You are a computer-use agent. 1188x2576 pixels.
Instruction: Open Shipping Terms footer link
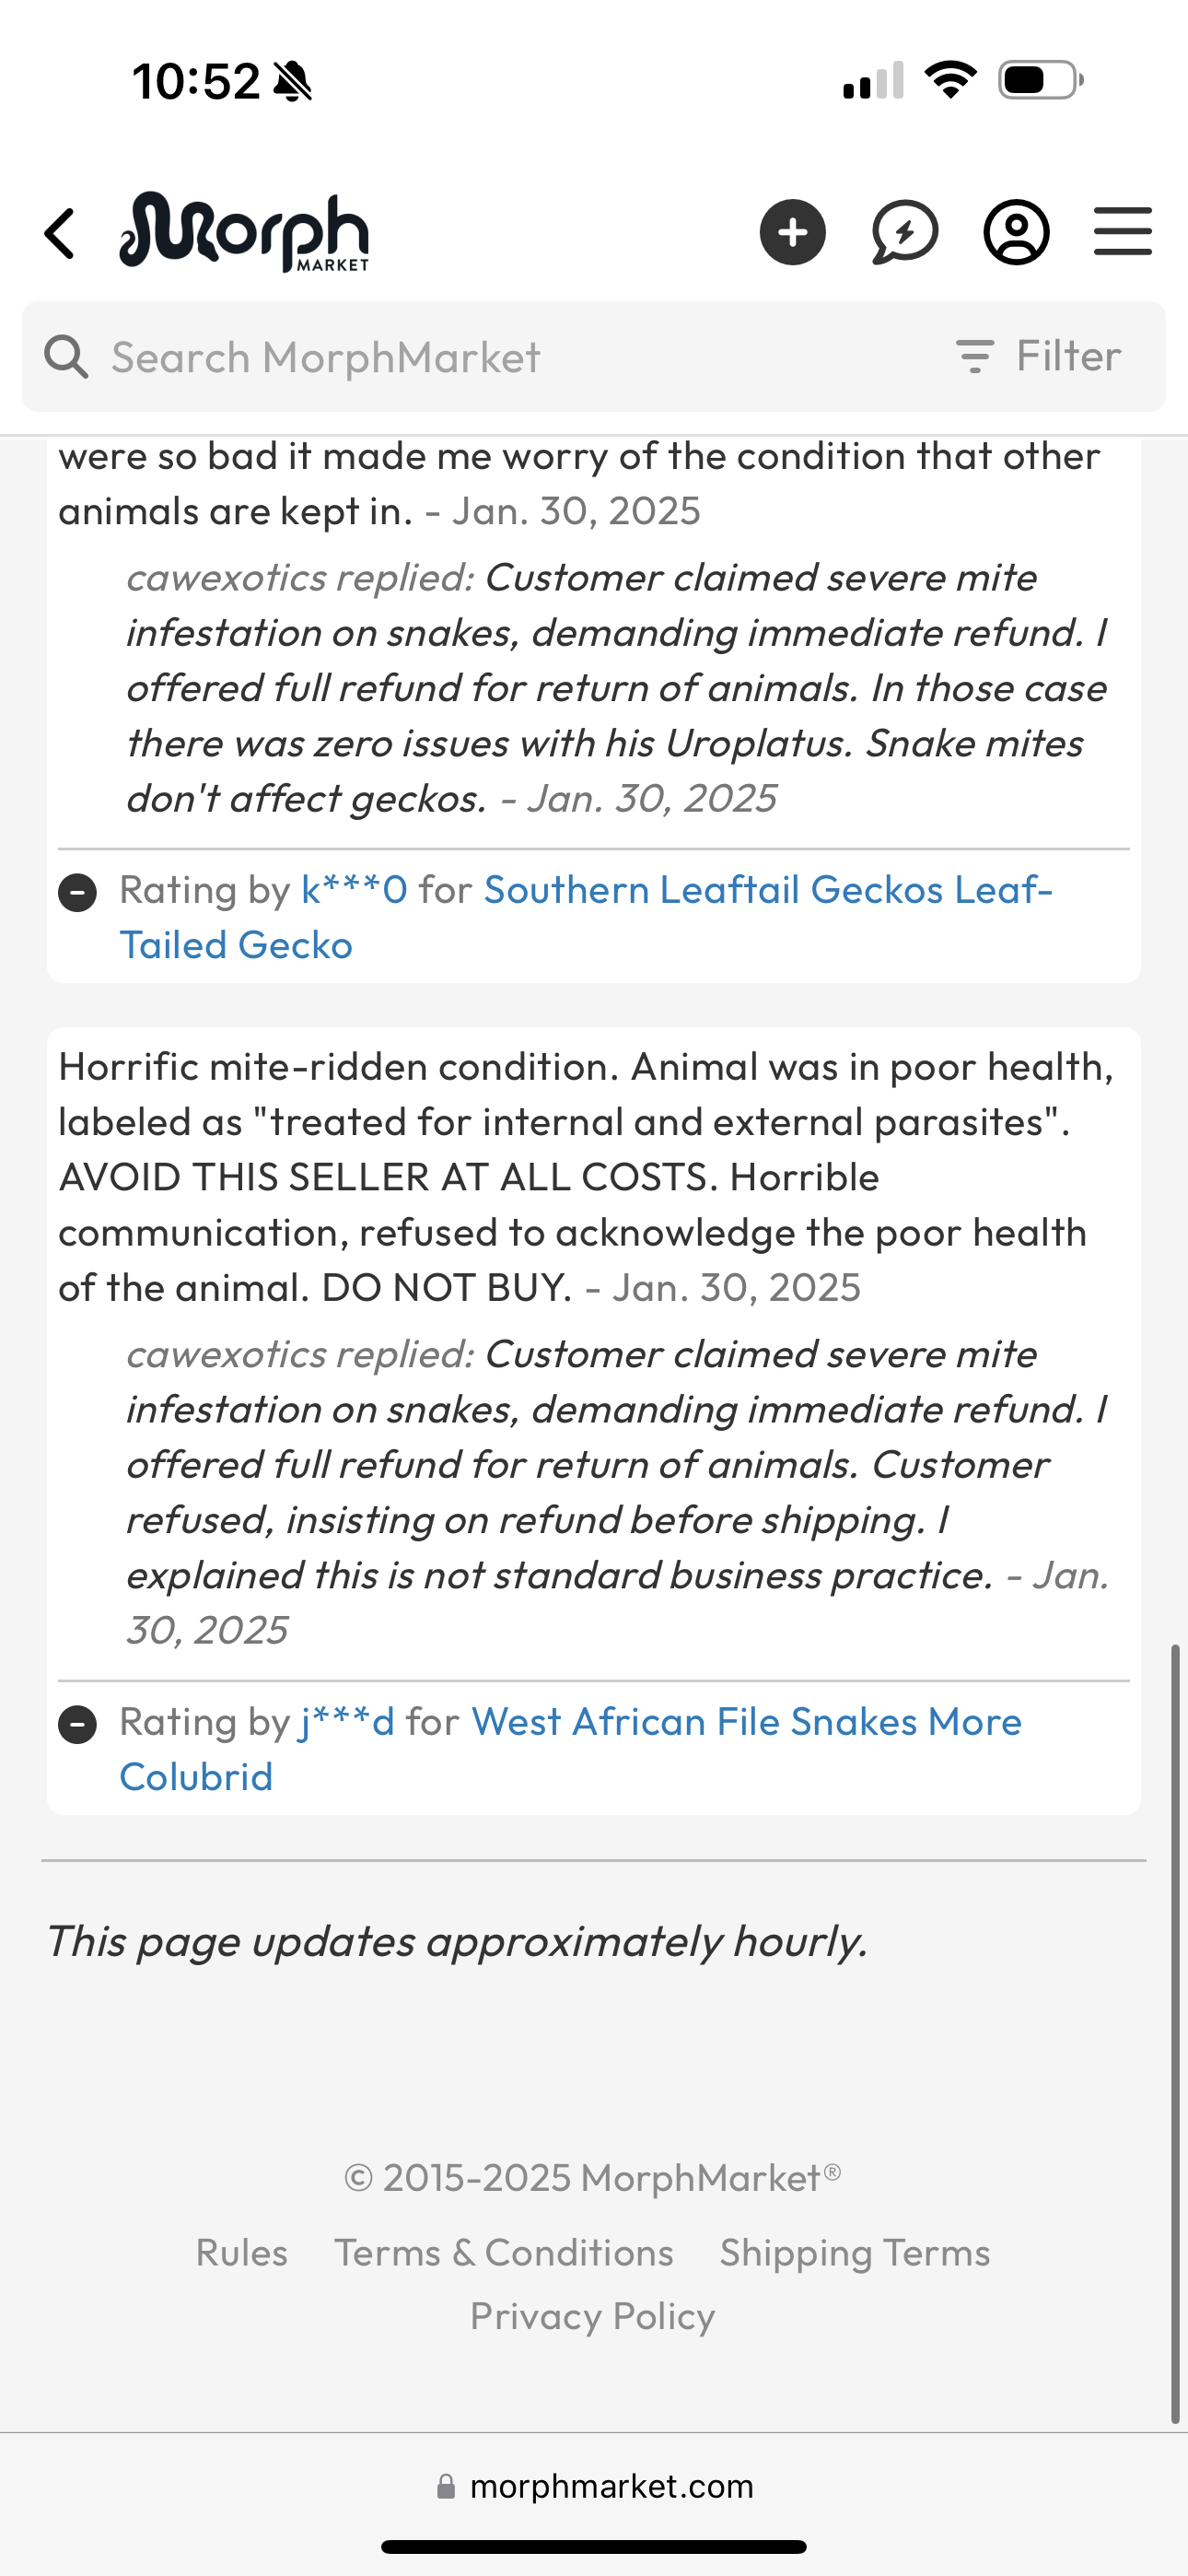[x=855, y=2252]
